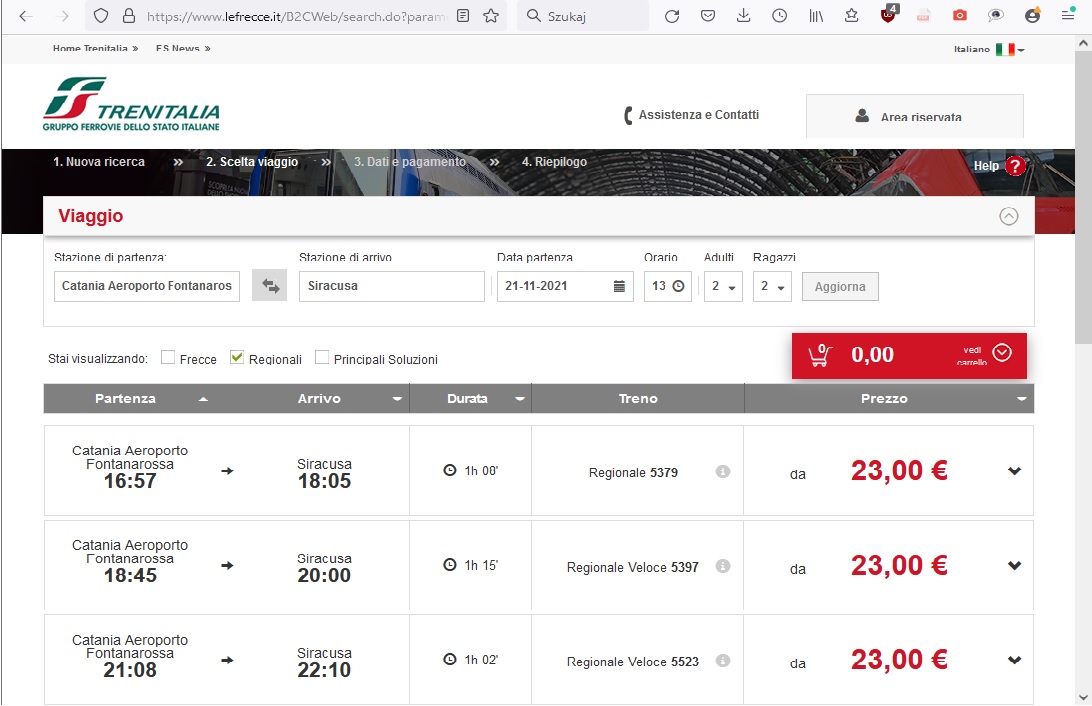This screenshot has height=706, width=1092.
Task: Show info icon for Regionale Veloce 5397
Action: (723, 566)
